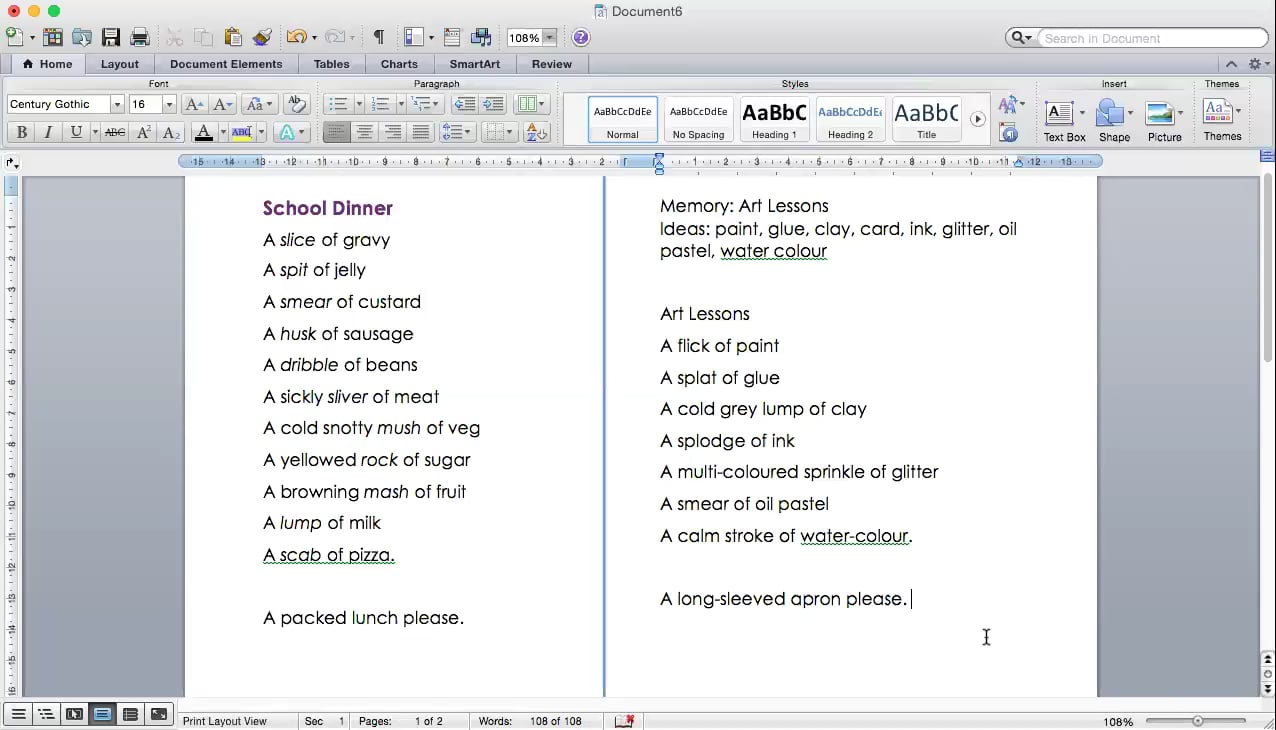Center align the text

[365, 132]
